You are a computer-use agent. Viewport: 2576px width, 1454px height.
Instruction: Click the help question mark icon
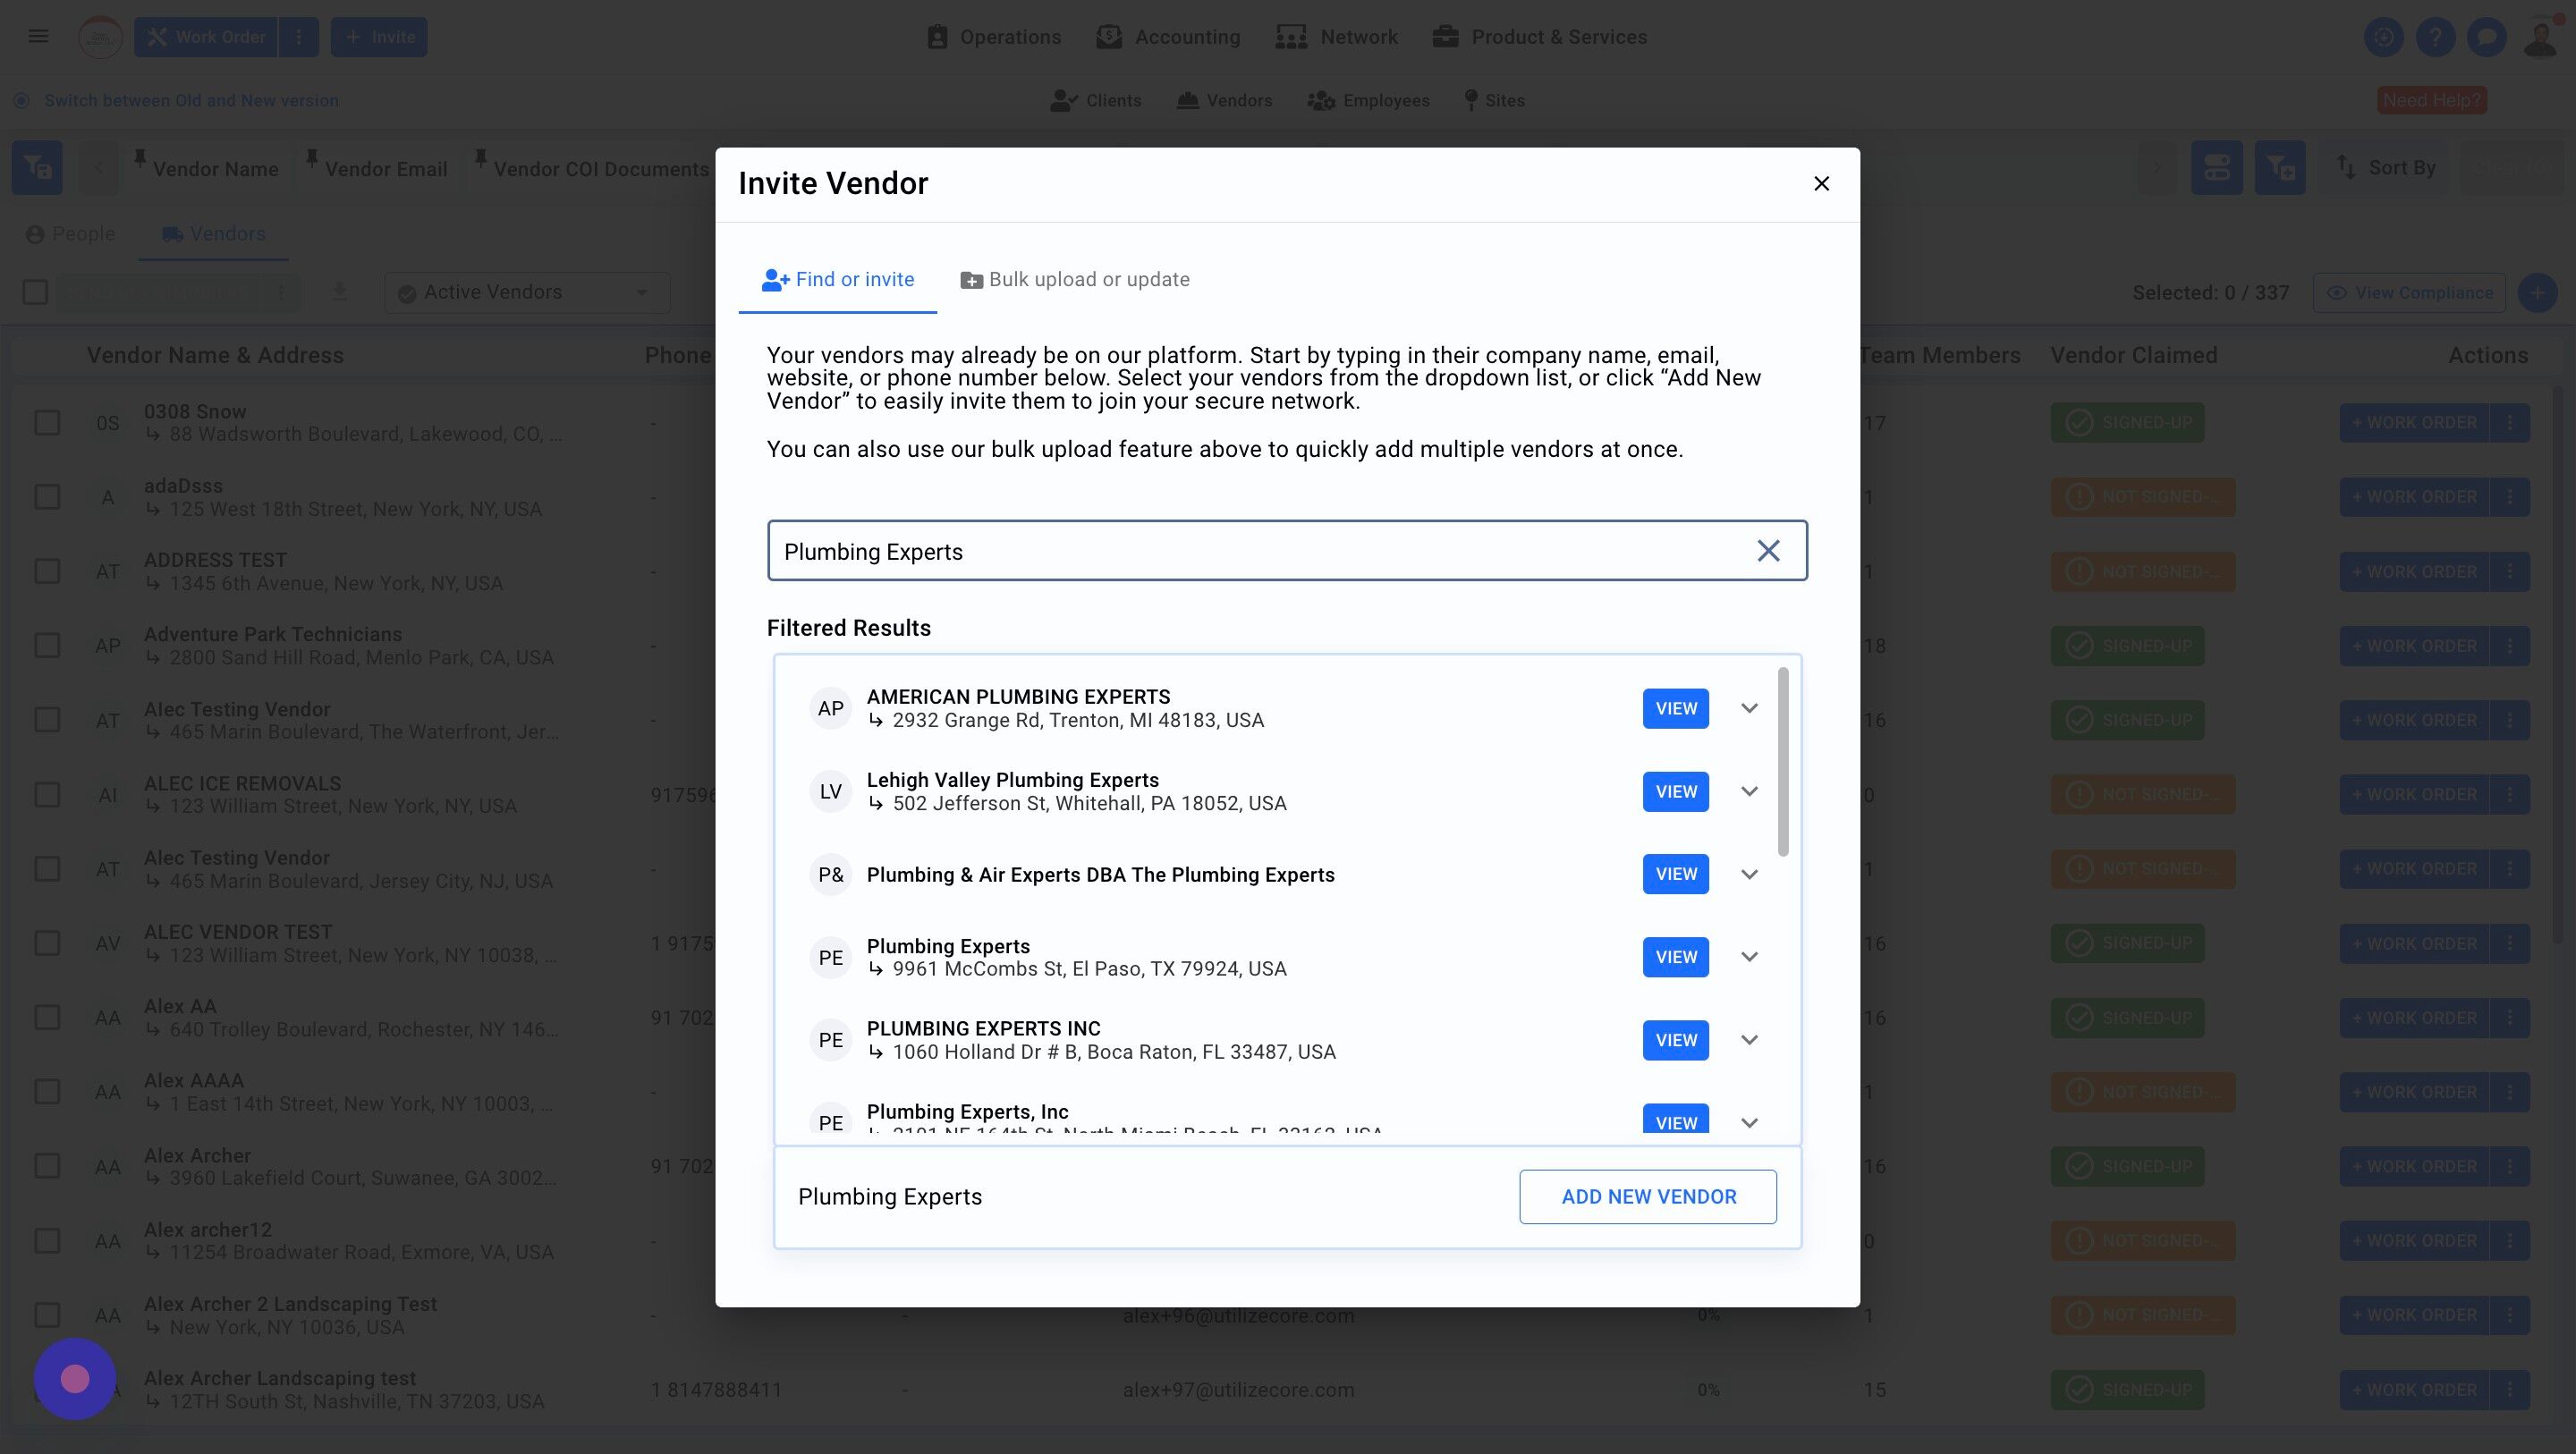click(x=2435, y=38)
